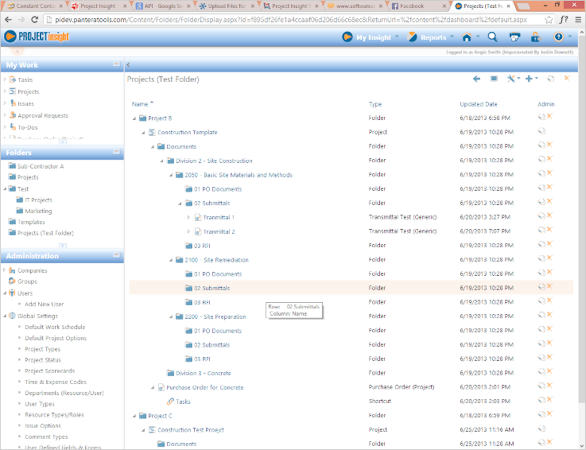Screen dimensions: 586x450
Task: Minimize the Administration panel
Action: coord(116,255)
